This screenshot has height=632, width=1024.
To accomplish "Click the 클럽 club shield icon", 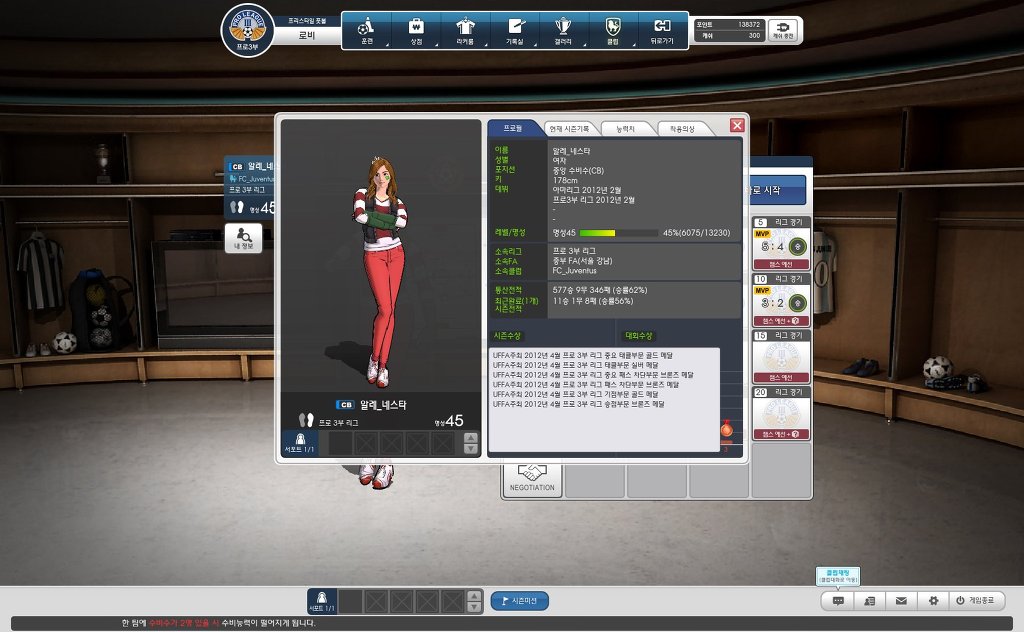I will point(613,30).
